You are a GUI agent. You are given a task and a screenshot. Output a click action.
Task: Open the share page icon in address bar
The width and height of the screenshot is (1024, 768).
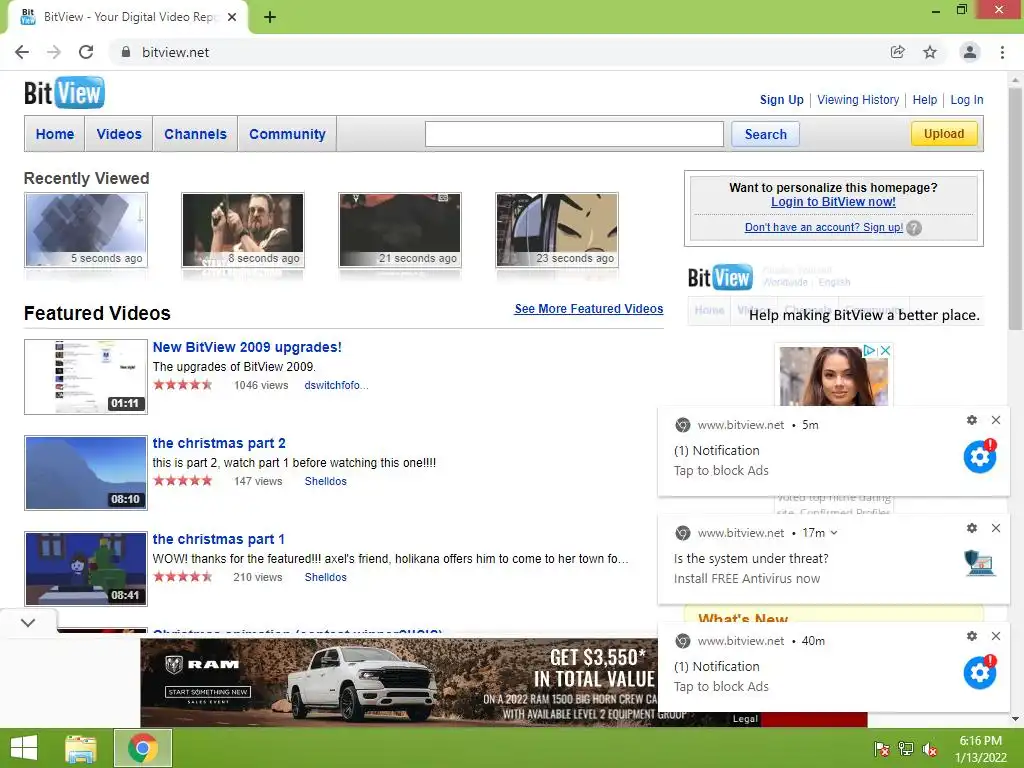point(898,52)
